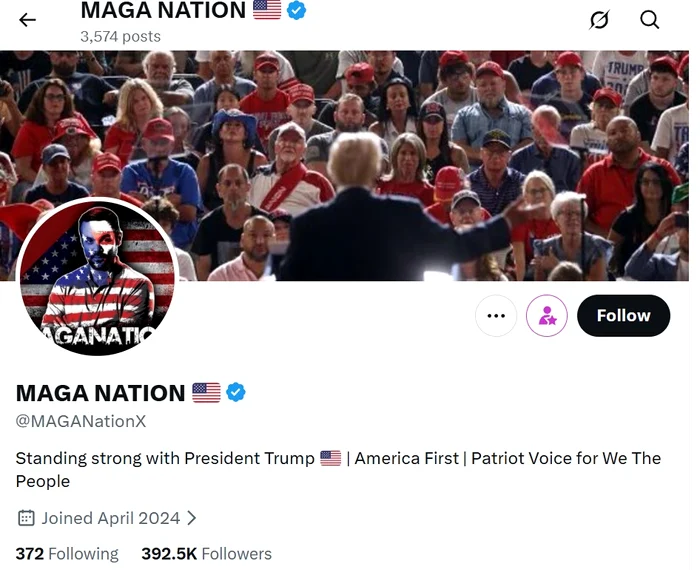Open Grok from the header icon
The height and width of the screenshot is (570, 700).
599,20
